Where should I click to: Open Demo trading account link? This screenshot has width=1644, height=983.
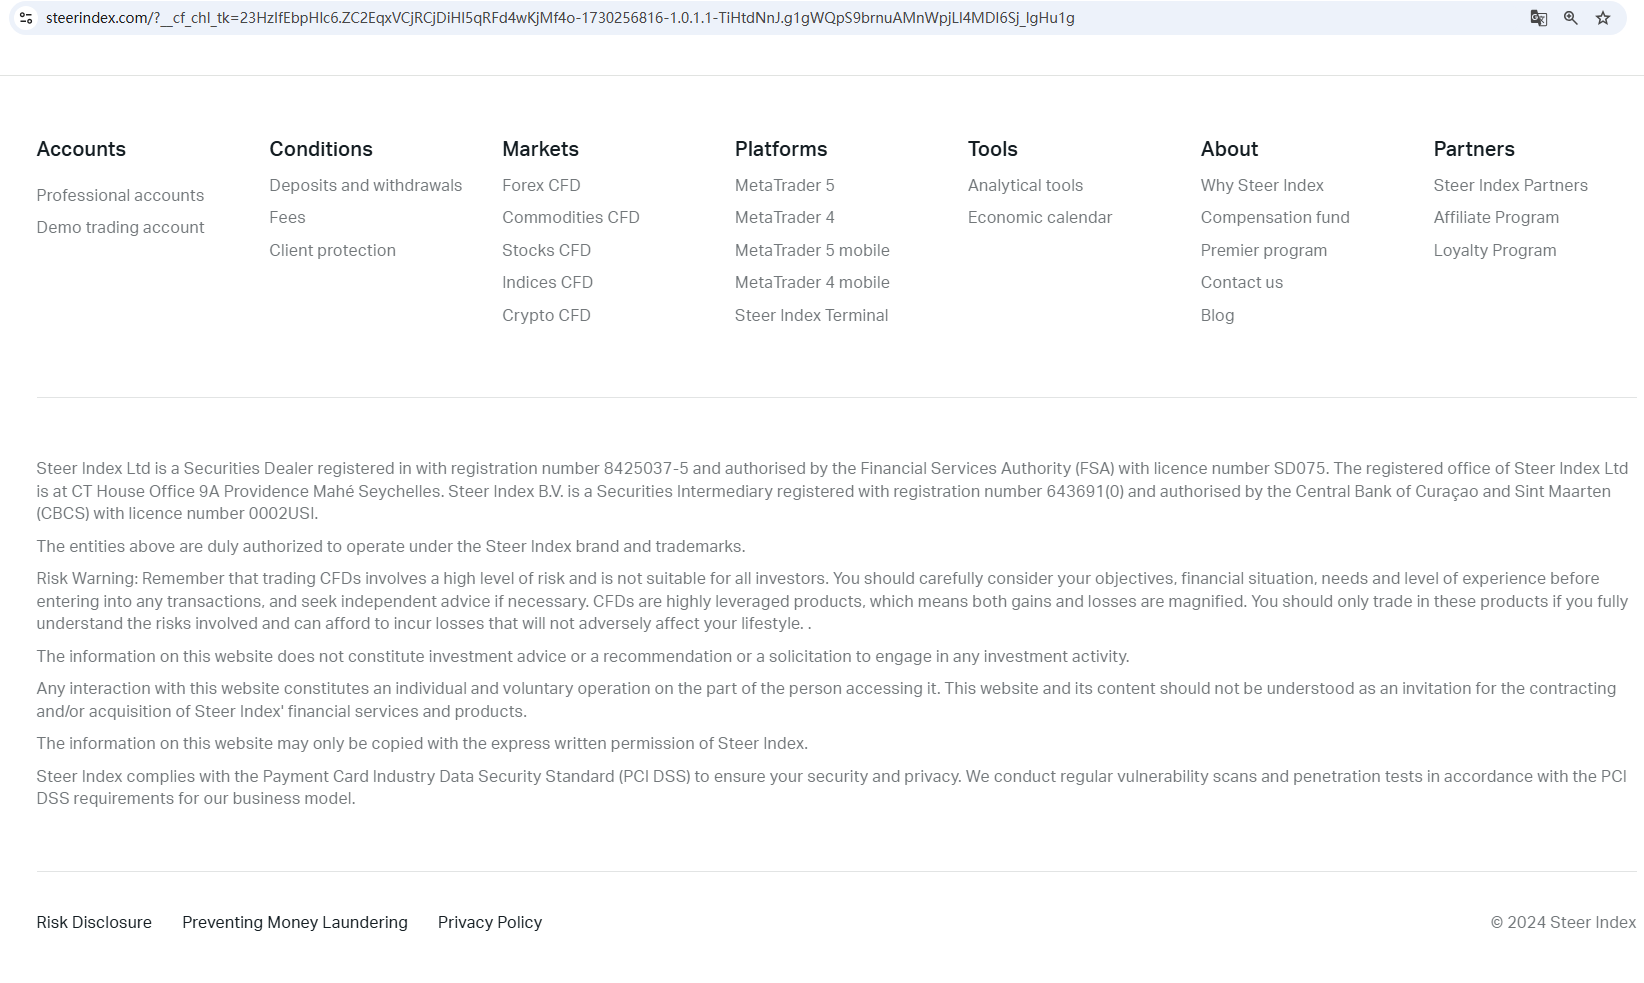[120, 227]
